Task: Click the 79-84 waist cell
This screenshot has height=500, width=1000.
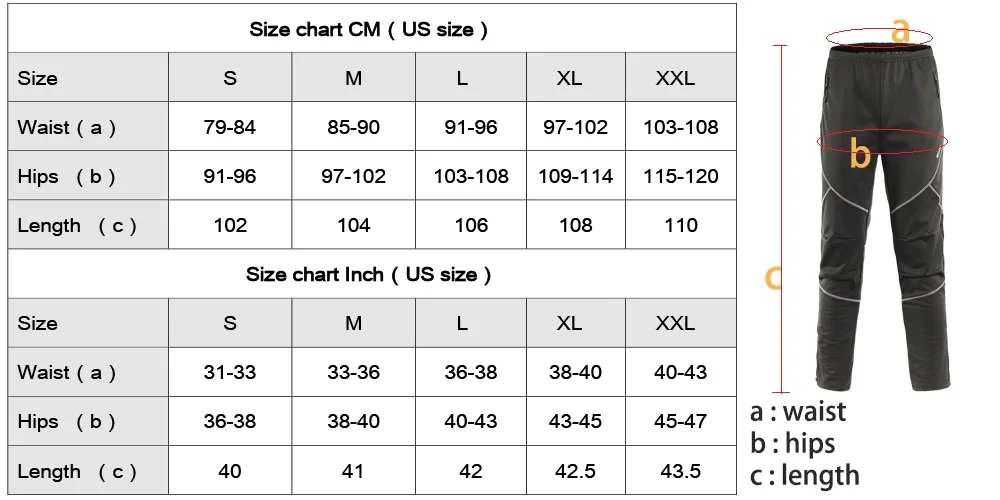Action: (230, 127)
